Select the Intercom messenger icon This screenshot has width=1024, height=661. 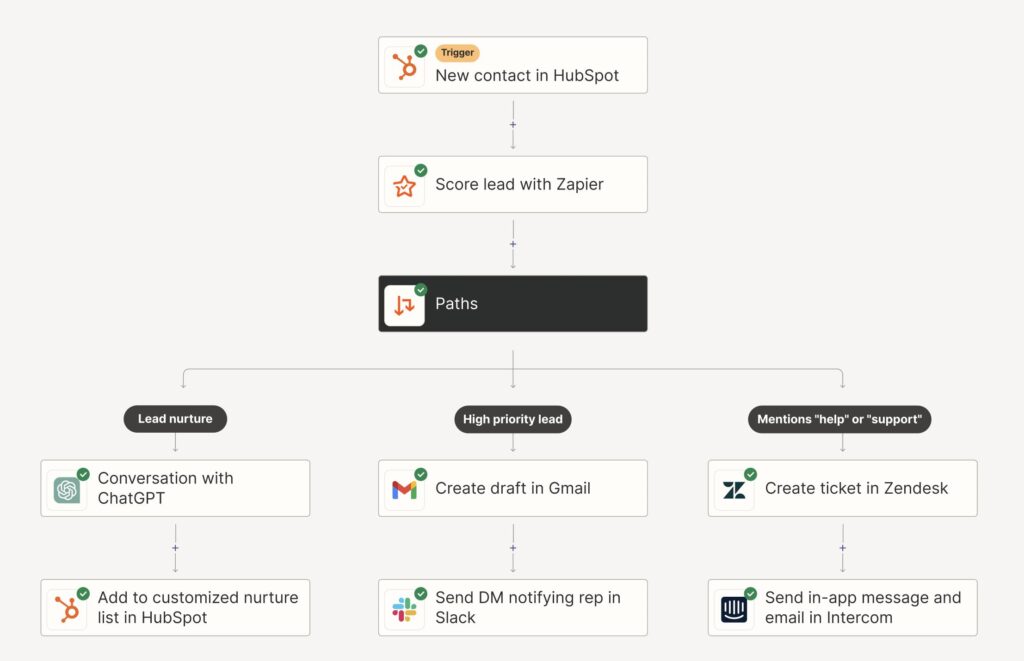(x=733, y=607)
